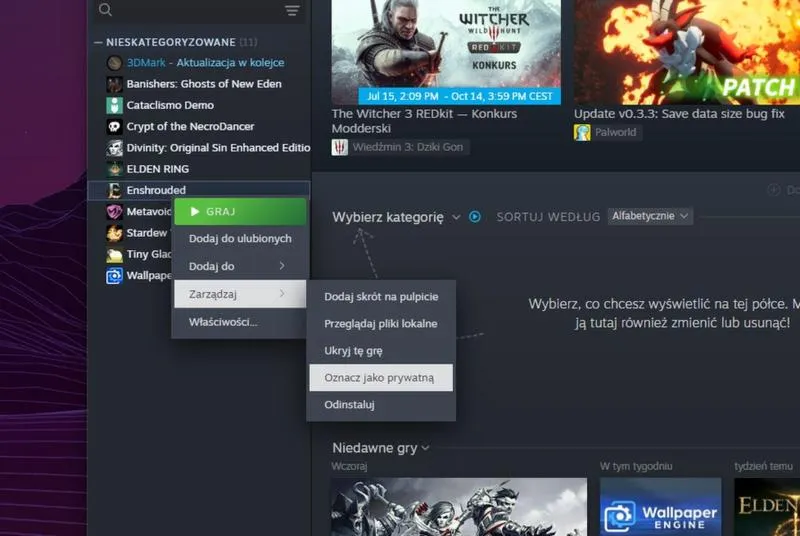
Task: Click the Palworld game tag
Action: tap(607, 133)
